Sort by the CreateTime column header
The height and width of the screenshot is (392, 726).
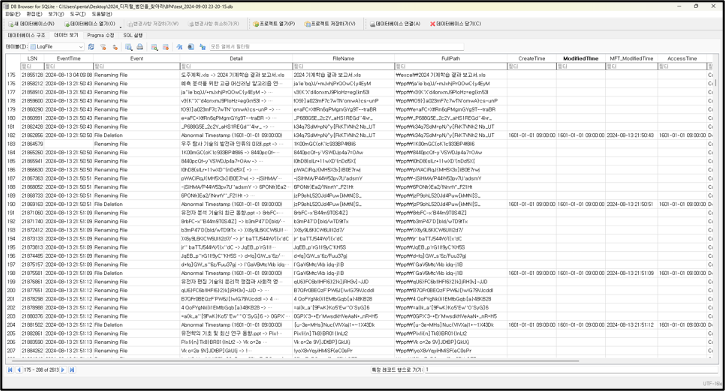tap(532, 59)
